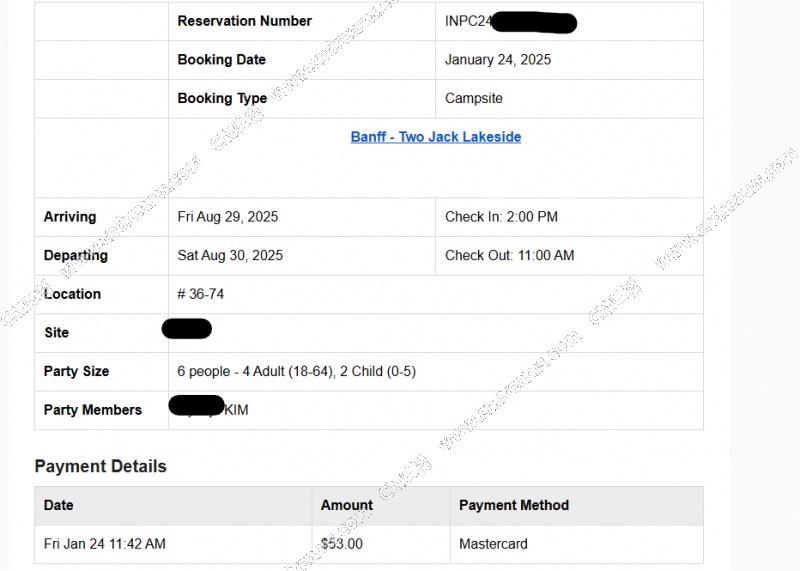800x571 pixels.
Task: Click the Campsite booking type value
Action: pyautogui.click(x=473, y=98)
